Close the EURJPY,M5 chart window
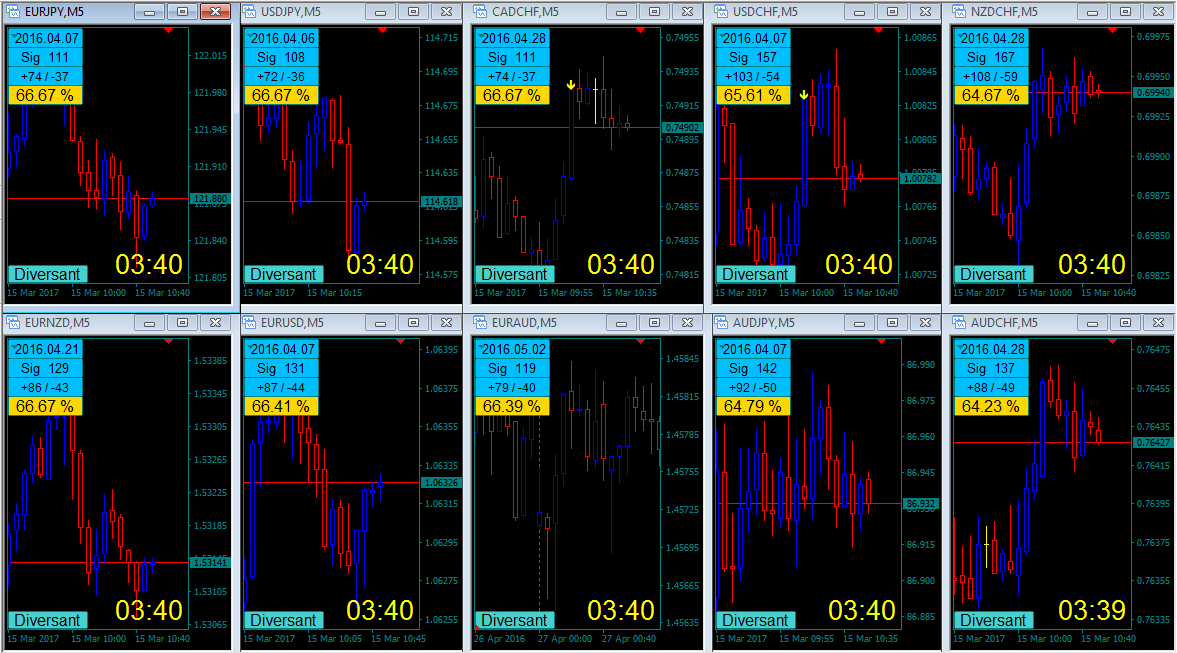The width and height of the screenshot is (1177, 653). 215,12
